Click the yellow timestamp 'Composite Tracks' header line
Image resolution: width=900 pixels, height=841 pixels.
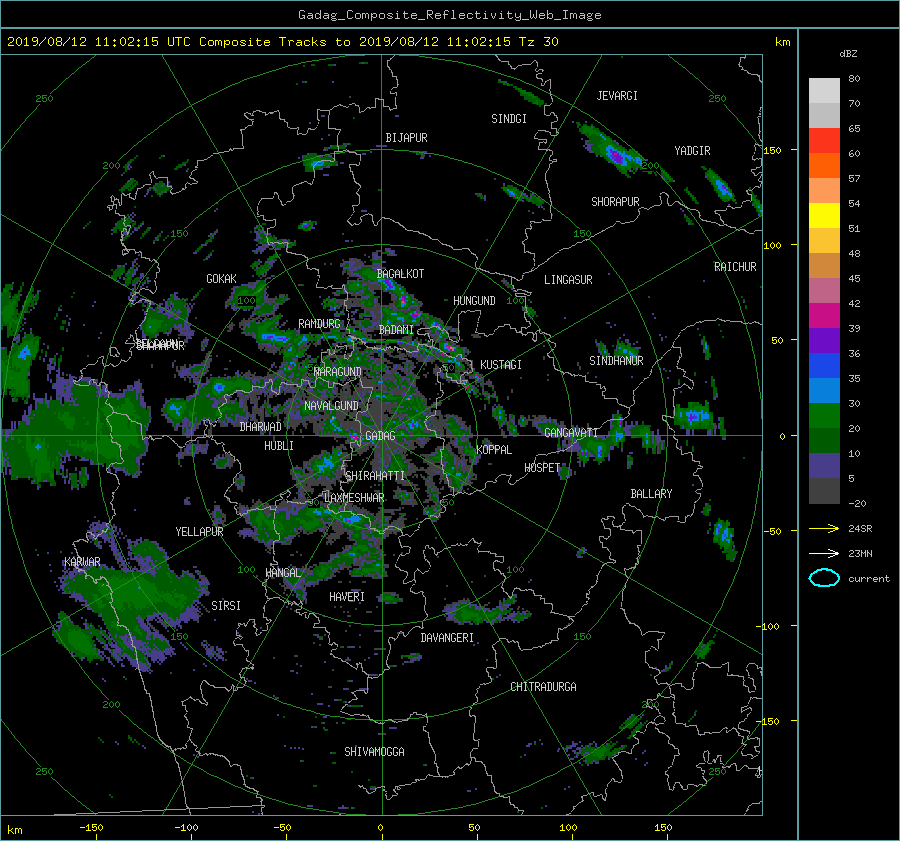pyautogui.click(x=282, y=41)
